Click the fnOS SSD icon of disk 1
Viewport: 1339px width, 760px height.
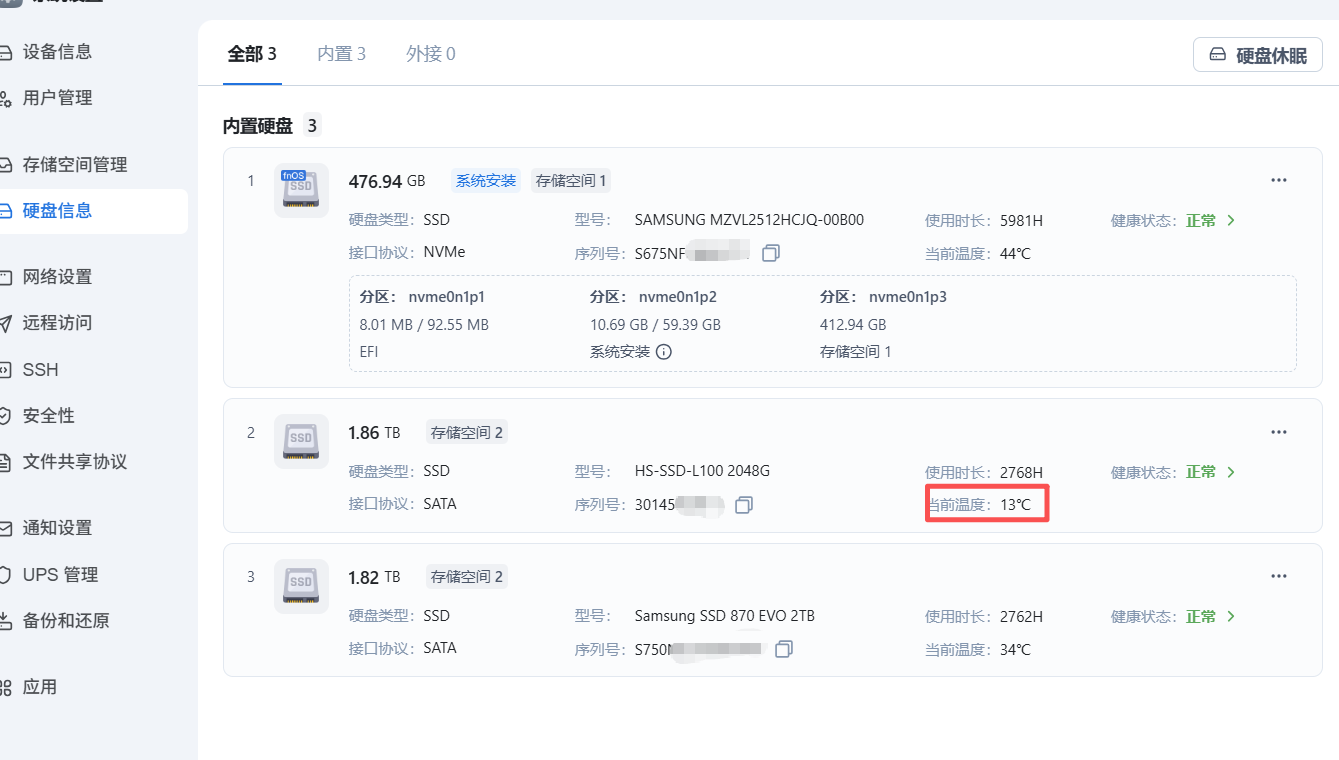click(x=301, y=190)
